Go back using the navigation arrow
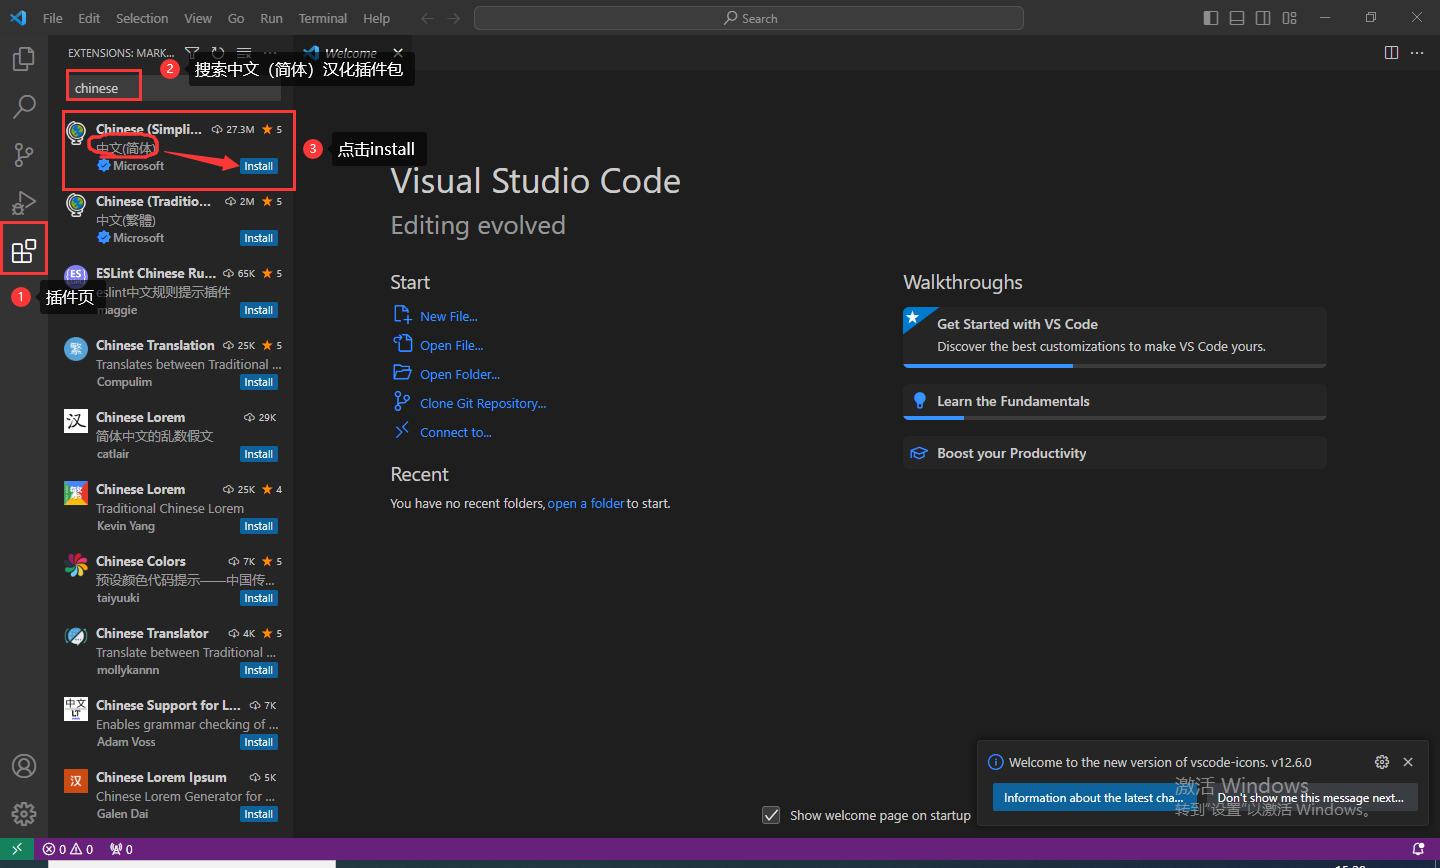 point(428,18)
